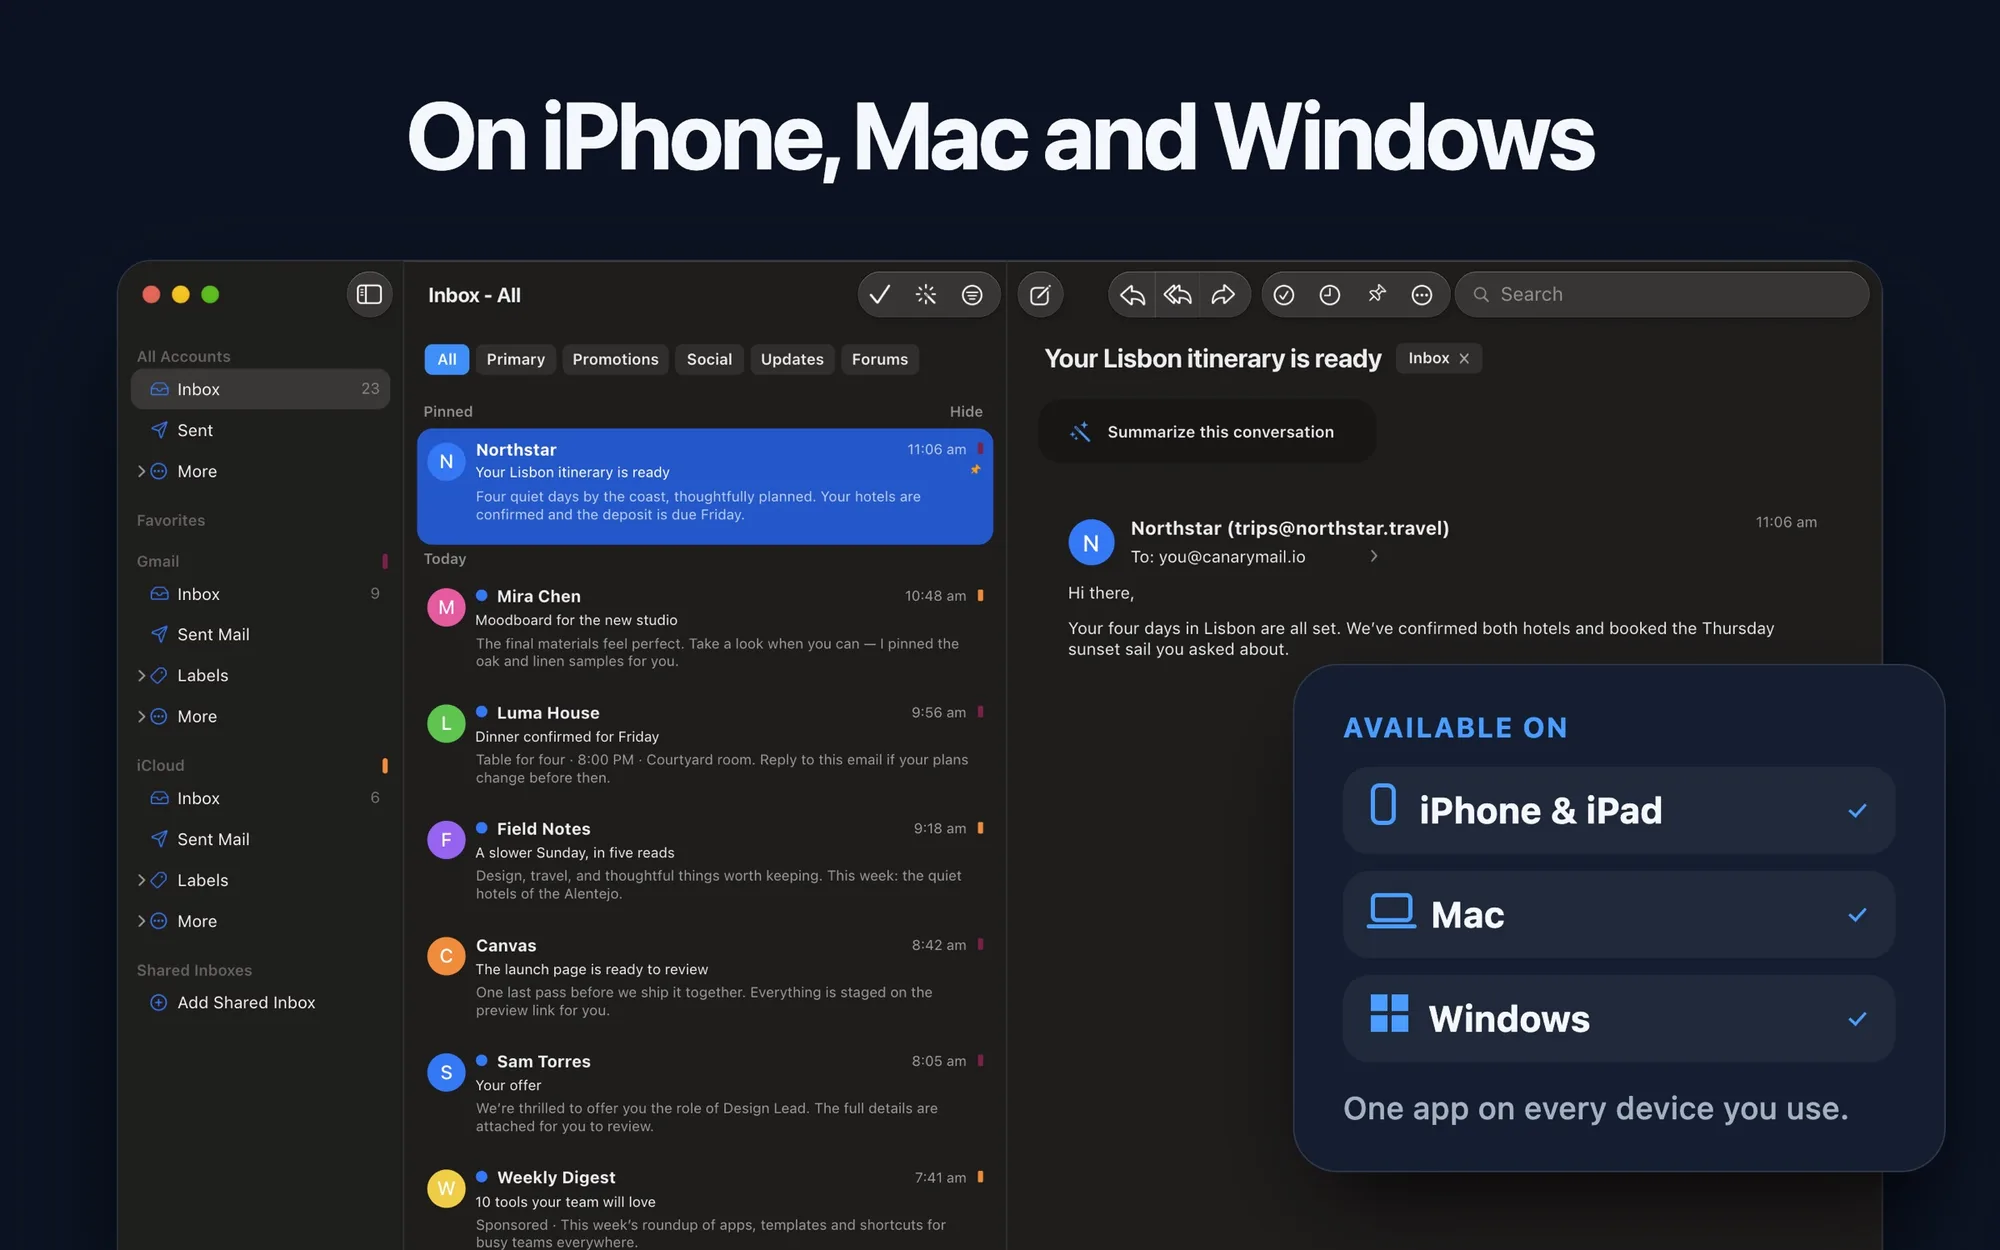The width and height of the screenshot is (2000, 1250).
Task: Open the AI sparkle tool in list toolbar
Action: 926,294
